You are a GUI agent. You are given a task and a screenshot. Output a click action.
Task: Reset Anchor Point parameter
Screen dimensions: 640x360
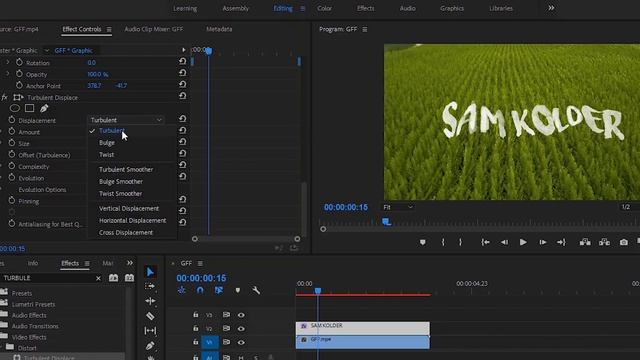(182, 84)
